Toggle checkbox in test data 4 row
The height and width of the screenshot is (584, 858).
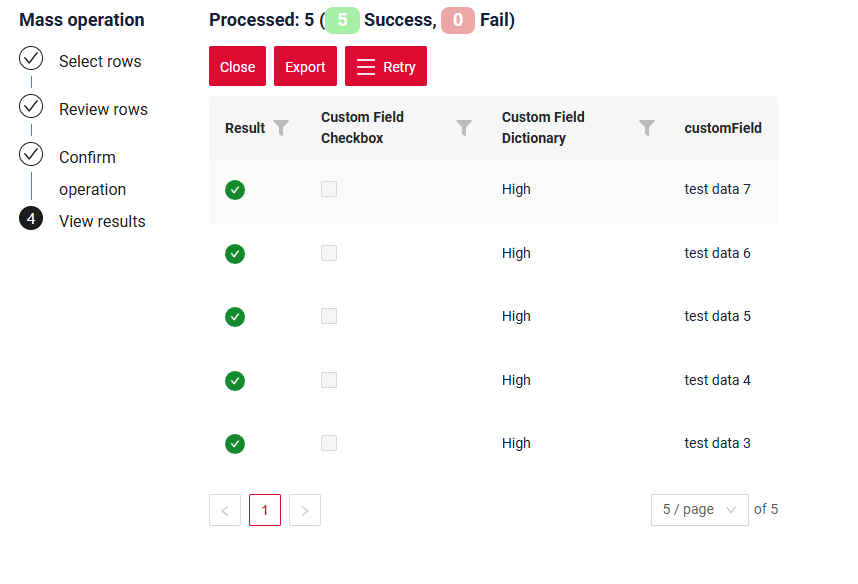(x=329, y=380)
